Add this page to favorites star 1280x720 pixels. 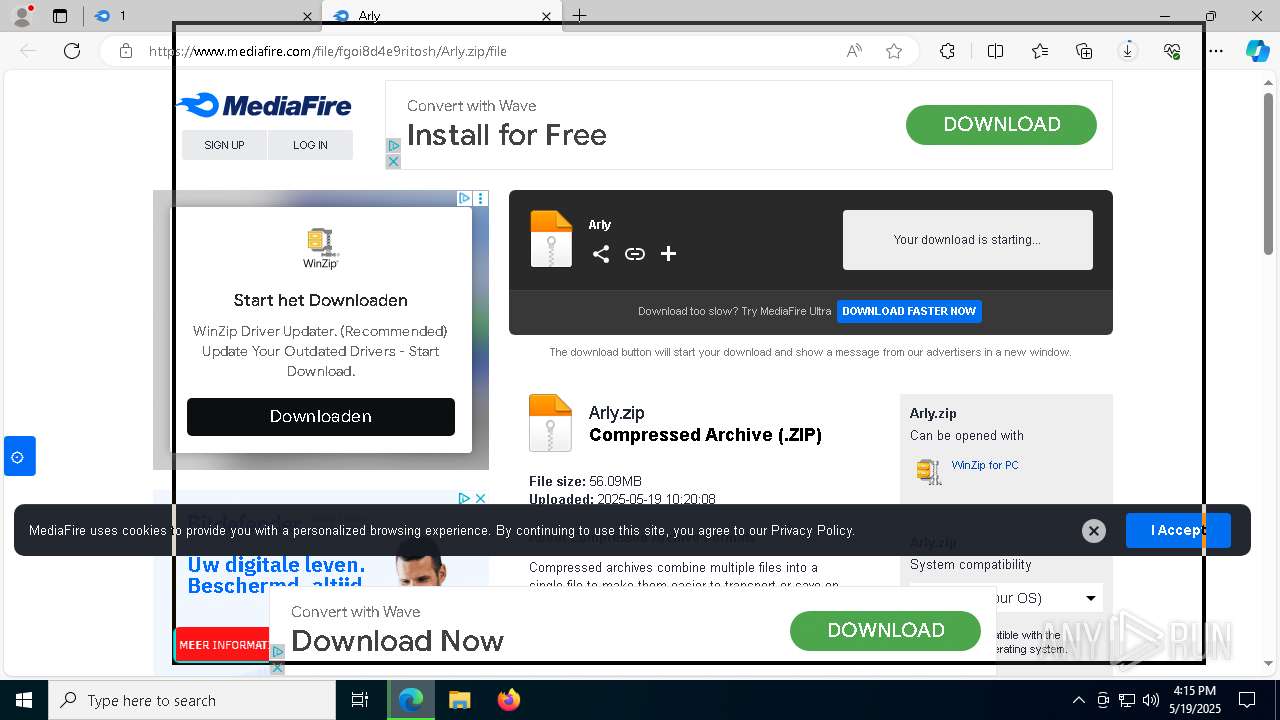coord(894,51)
